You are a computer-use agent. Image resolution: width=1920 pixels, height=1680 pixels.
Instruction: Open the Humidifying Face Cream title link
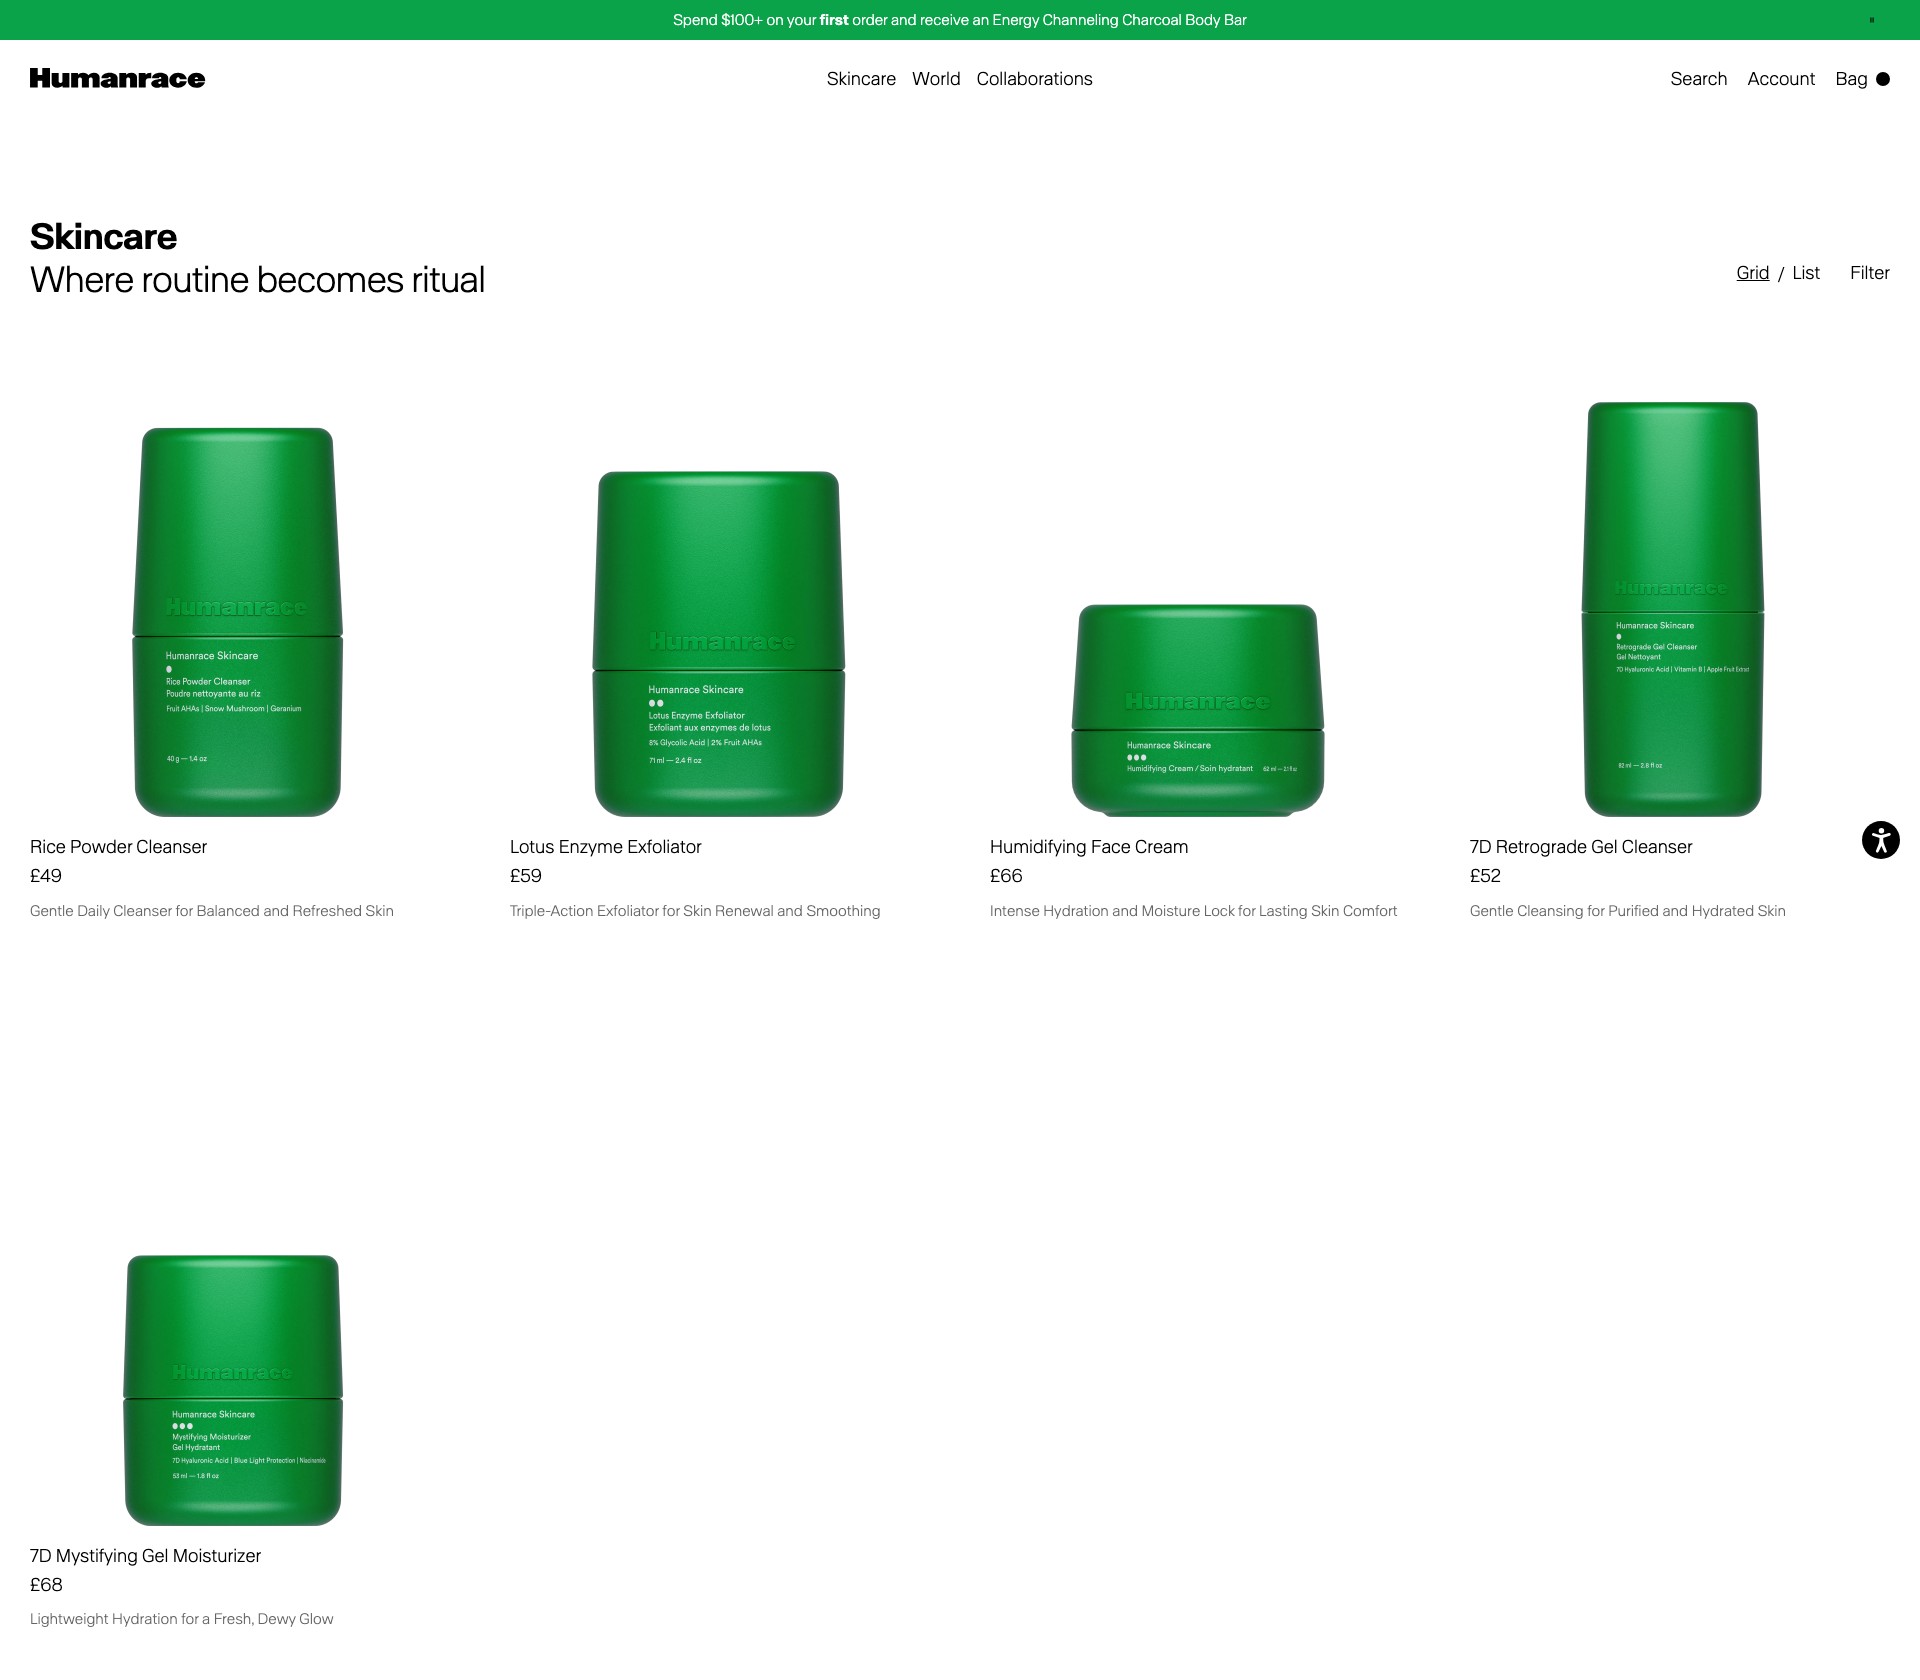[x=1089, y=847]
